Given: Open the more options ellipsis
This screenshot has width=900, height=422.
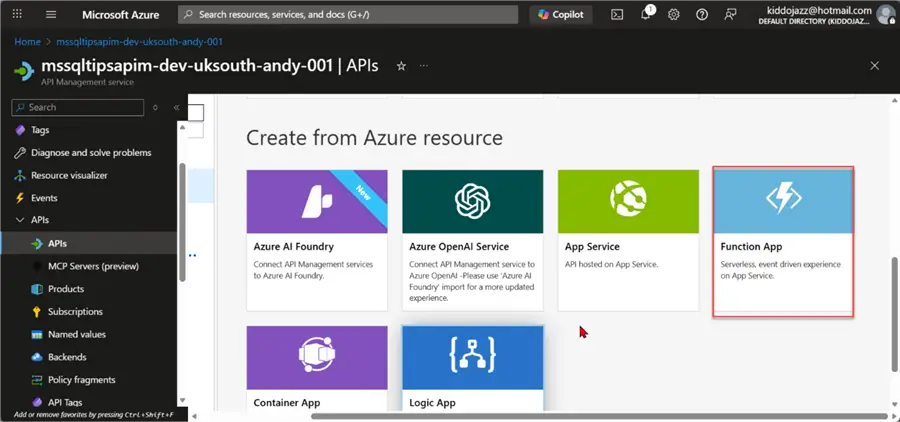Looking at the screenshot, I should point(424,66).
